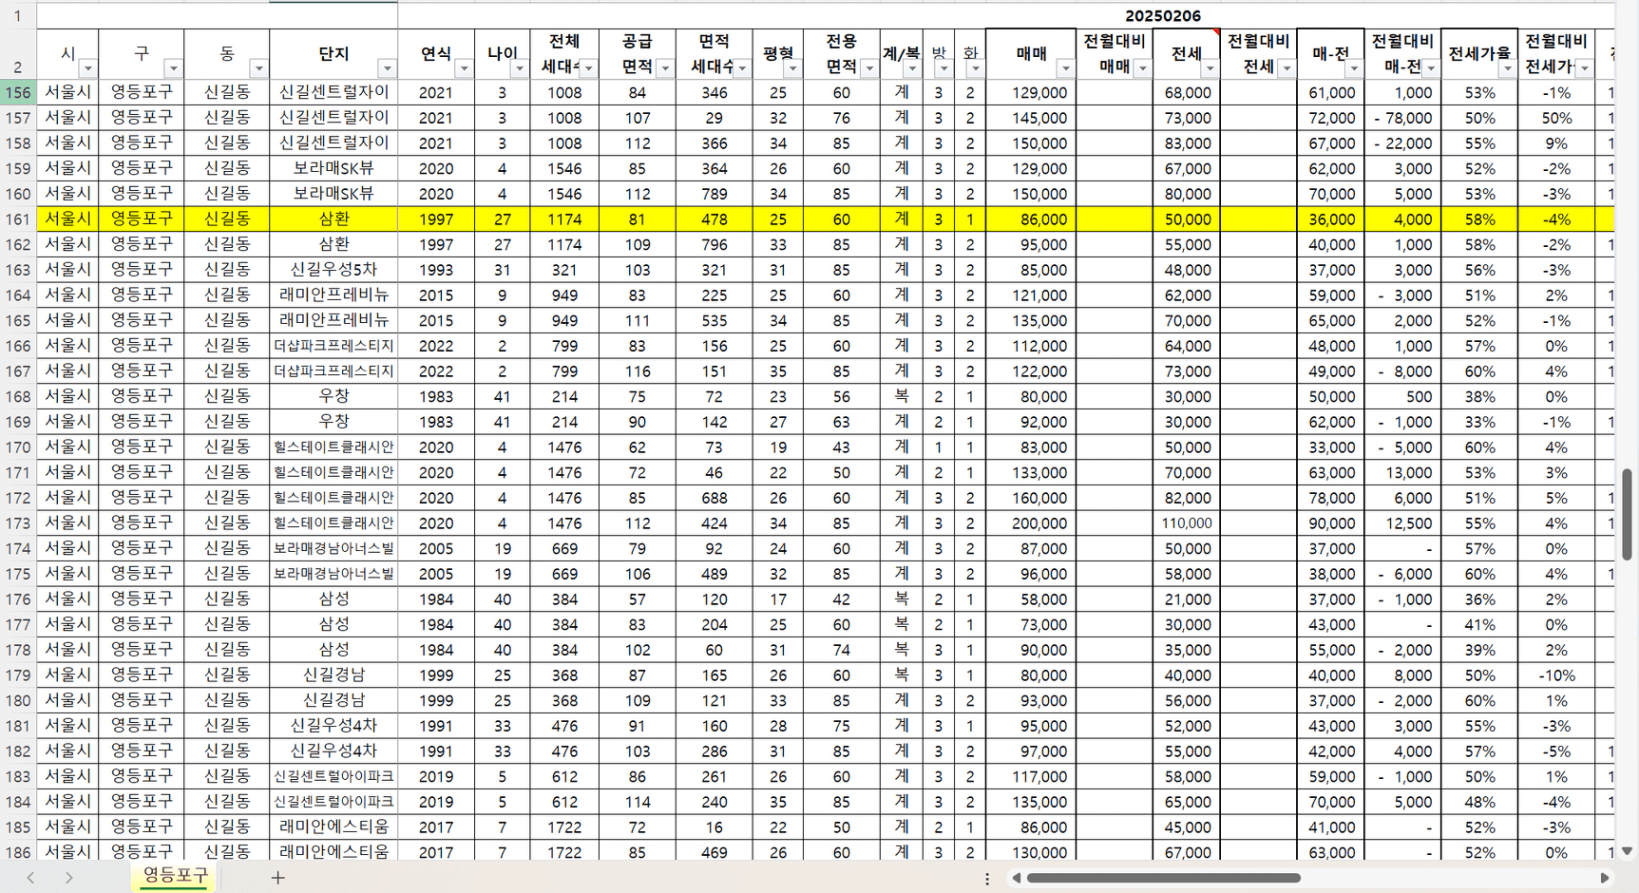Open filter dropdown for 전용 면적 column

(869, 68)
